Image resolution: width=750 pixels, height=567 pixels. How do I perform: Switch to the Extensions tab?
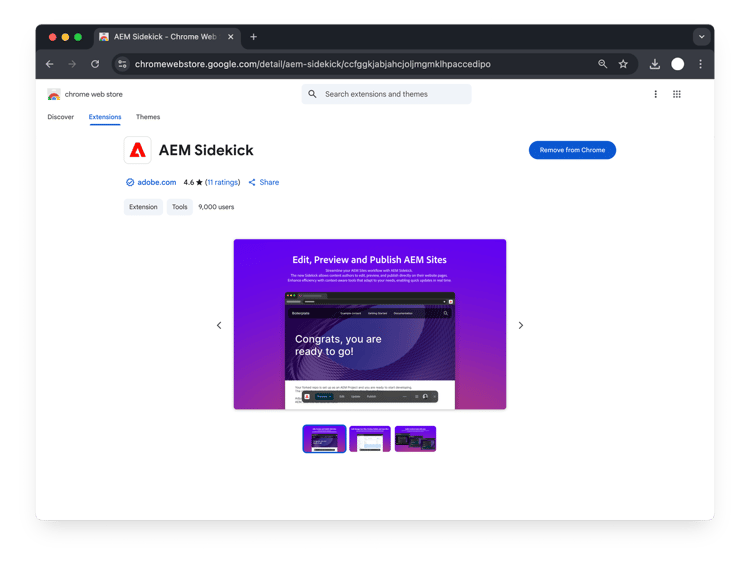click(105, 117)
